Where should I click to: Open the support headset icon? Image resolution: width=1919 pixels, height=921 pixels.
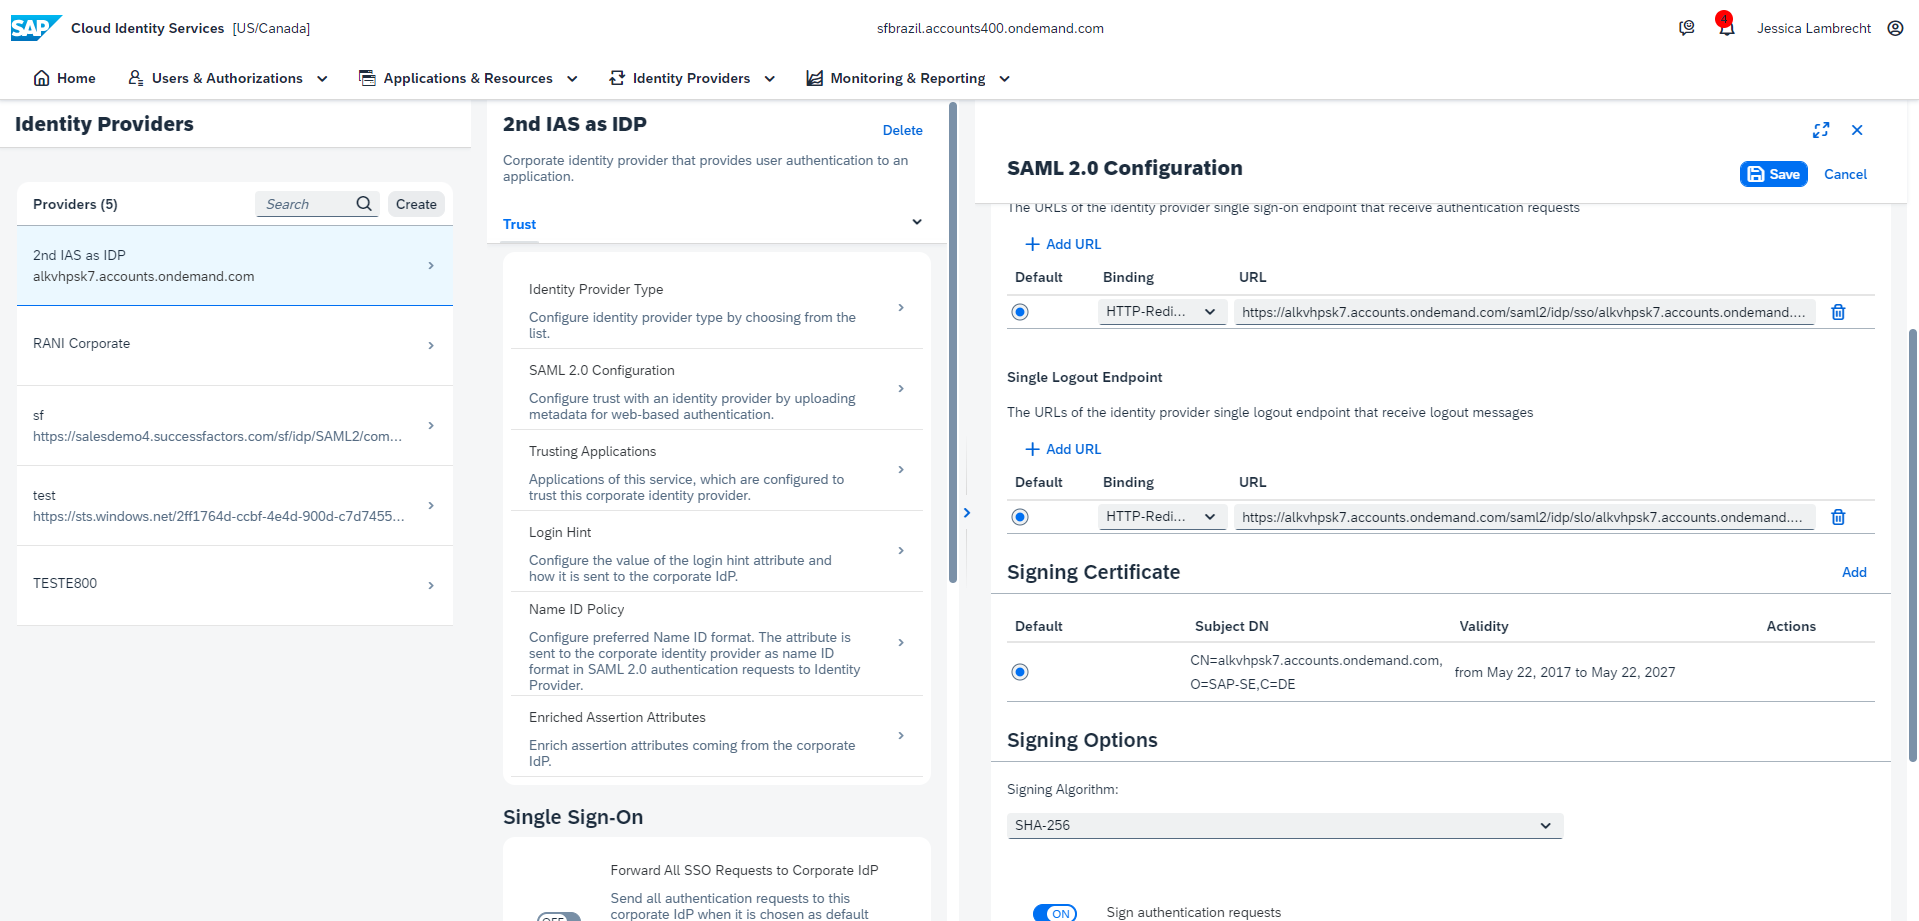pos(1687,28)
